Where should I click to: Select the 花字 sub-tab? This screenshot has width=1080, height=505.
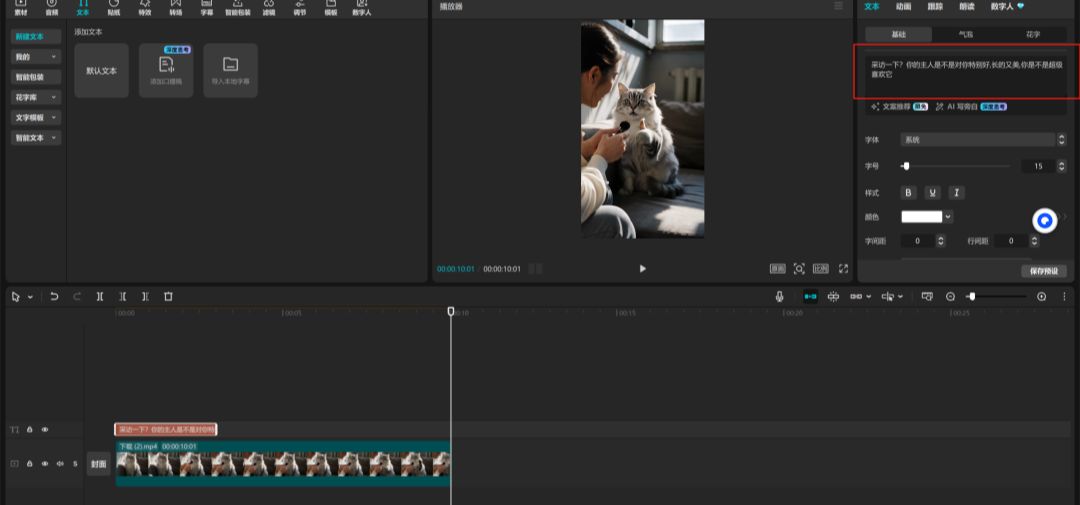[1032, 34]
